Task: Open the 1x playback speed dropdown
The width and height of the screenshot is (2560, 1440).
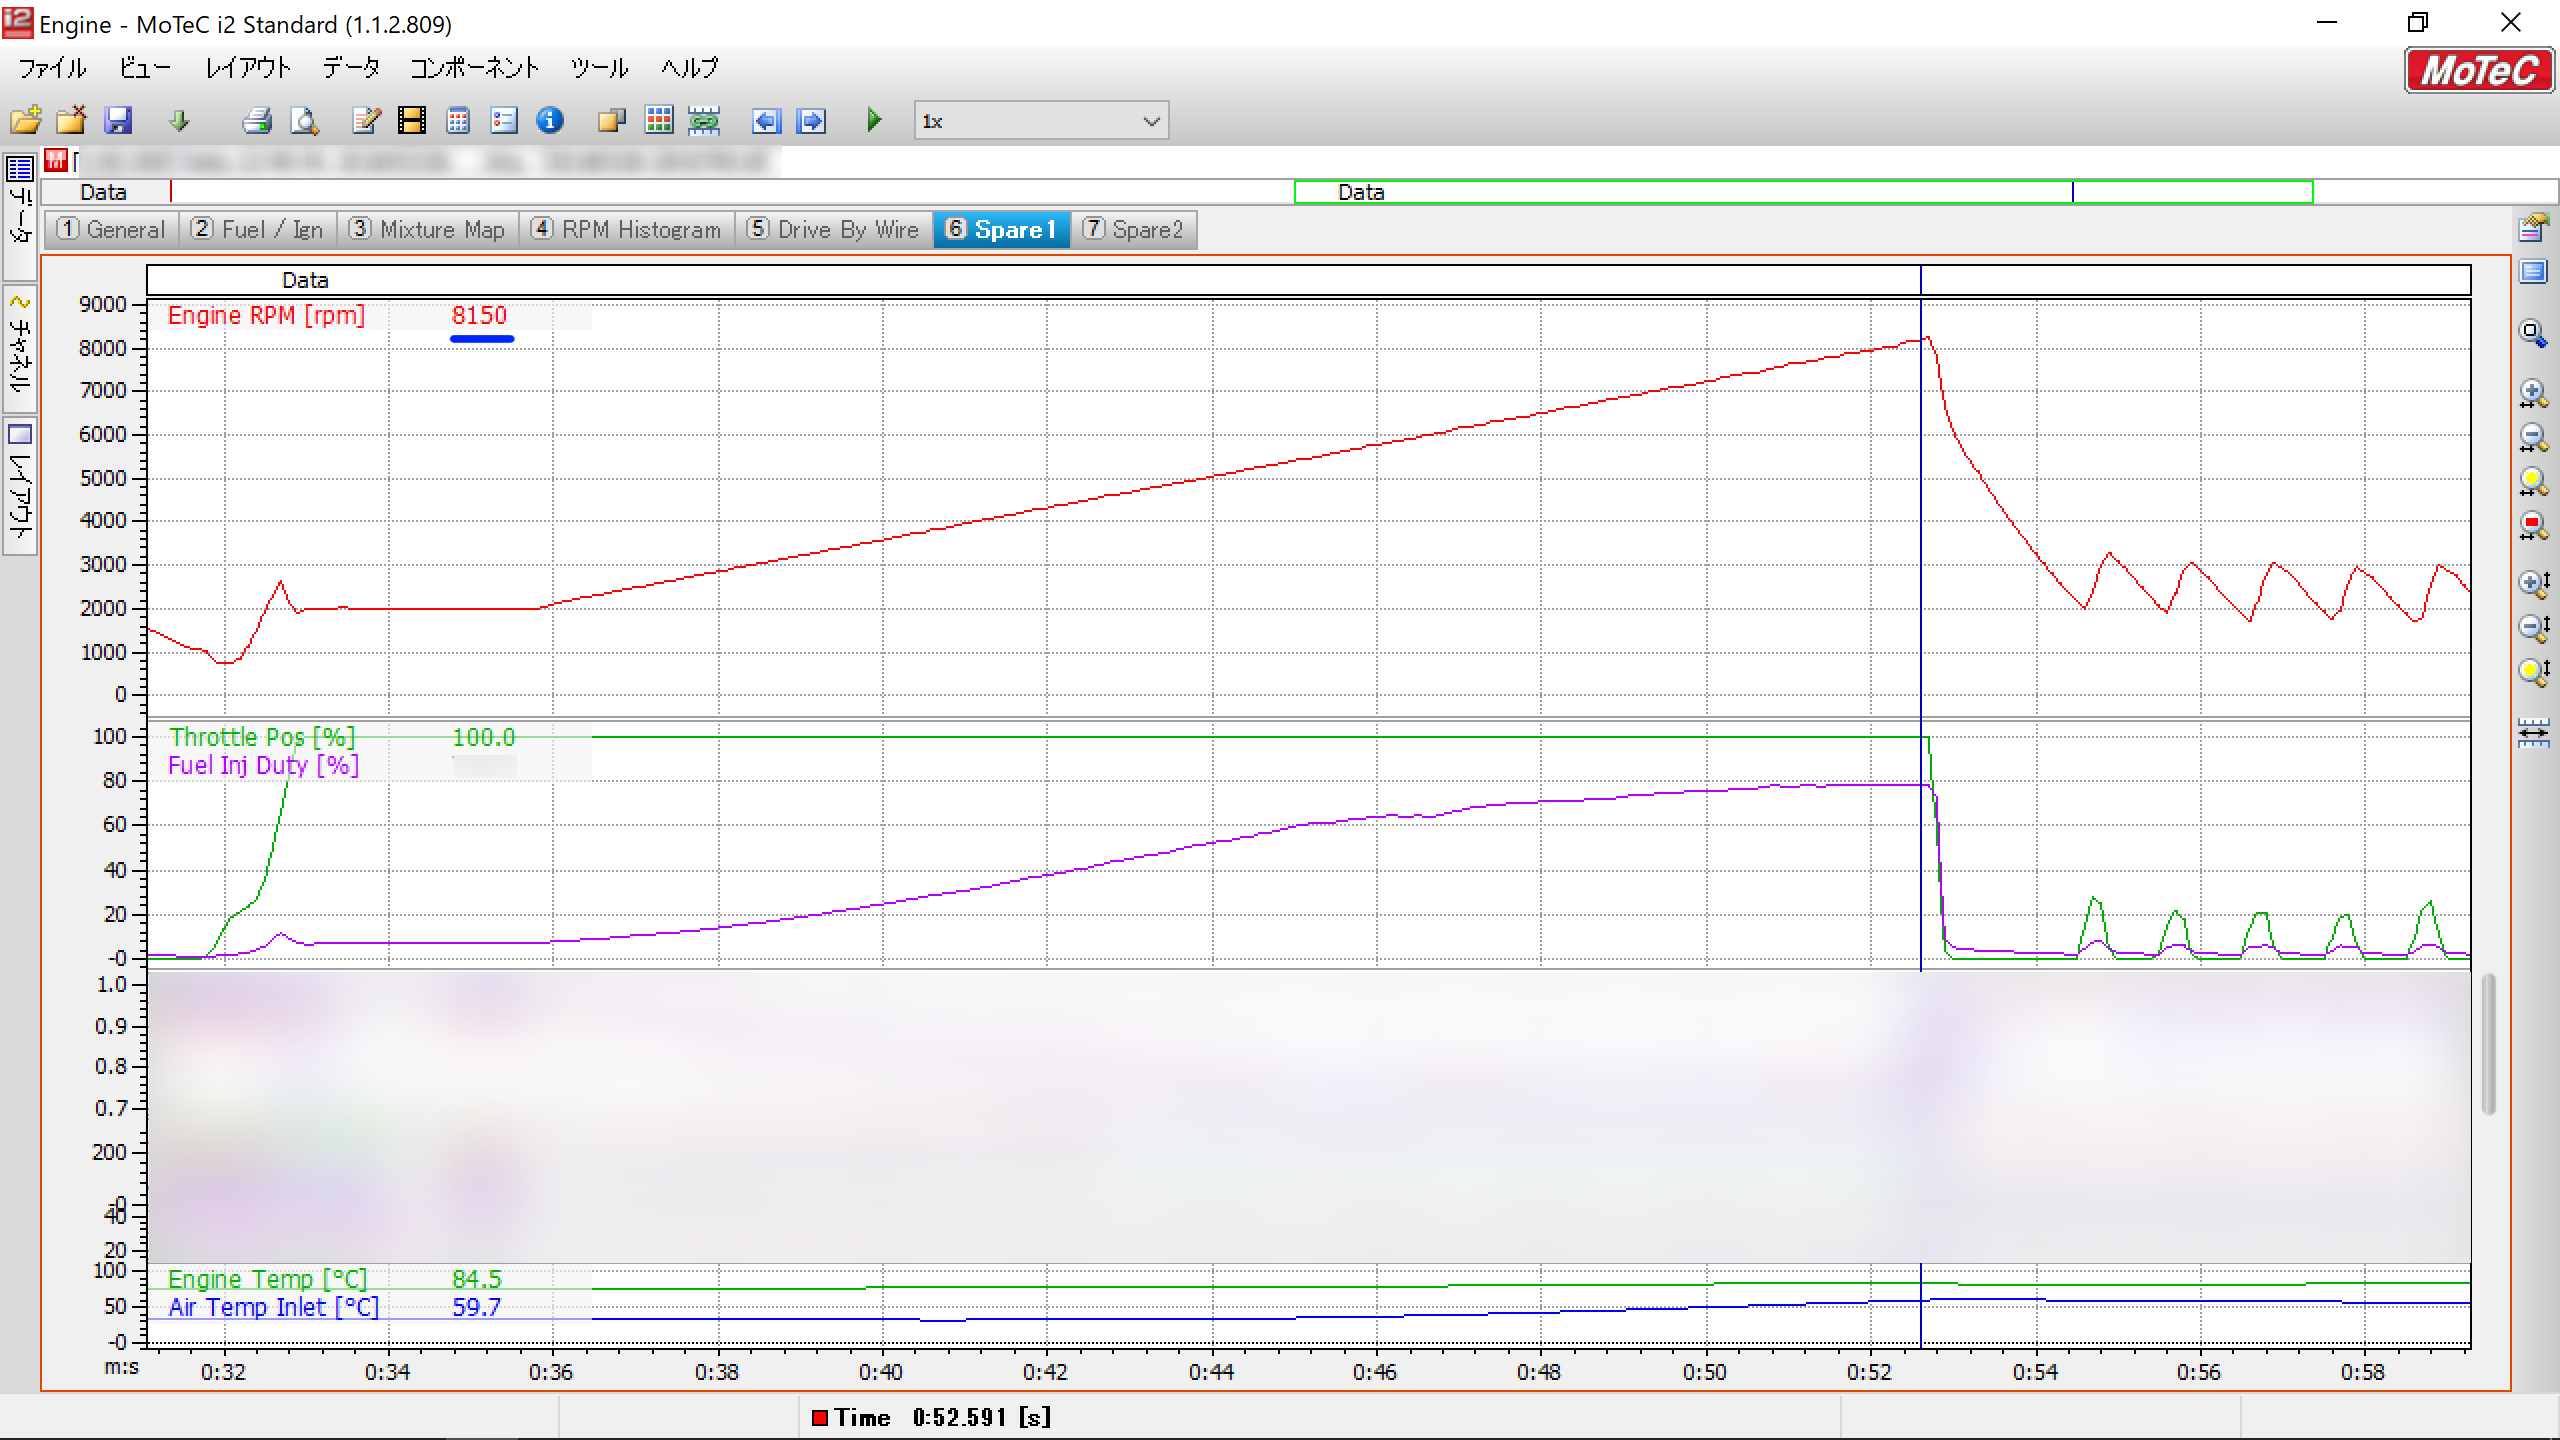Action: 1151,121
